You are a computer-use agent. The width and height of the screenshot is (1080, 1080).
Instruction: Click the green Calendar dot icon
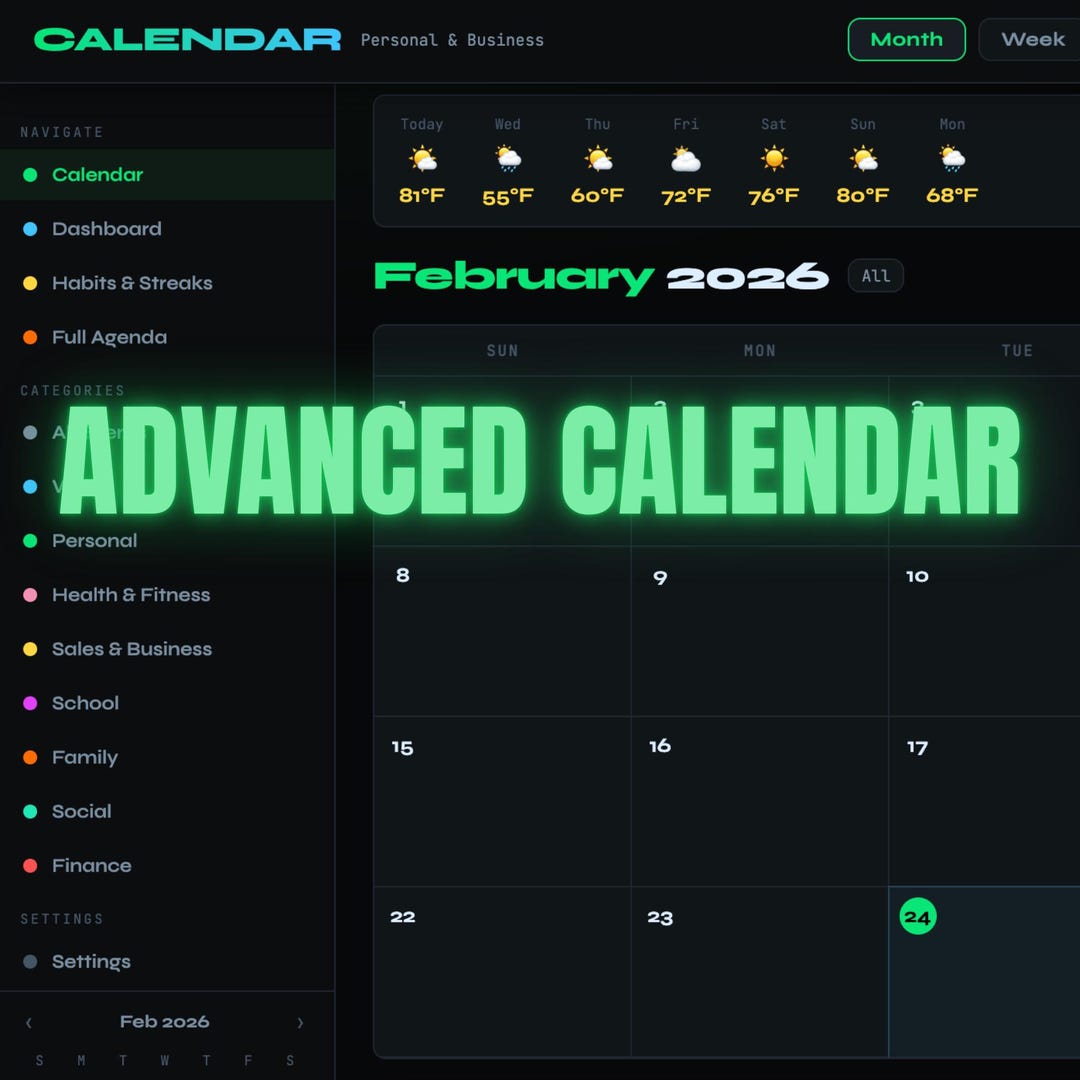[30, 175]
